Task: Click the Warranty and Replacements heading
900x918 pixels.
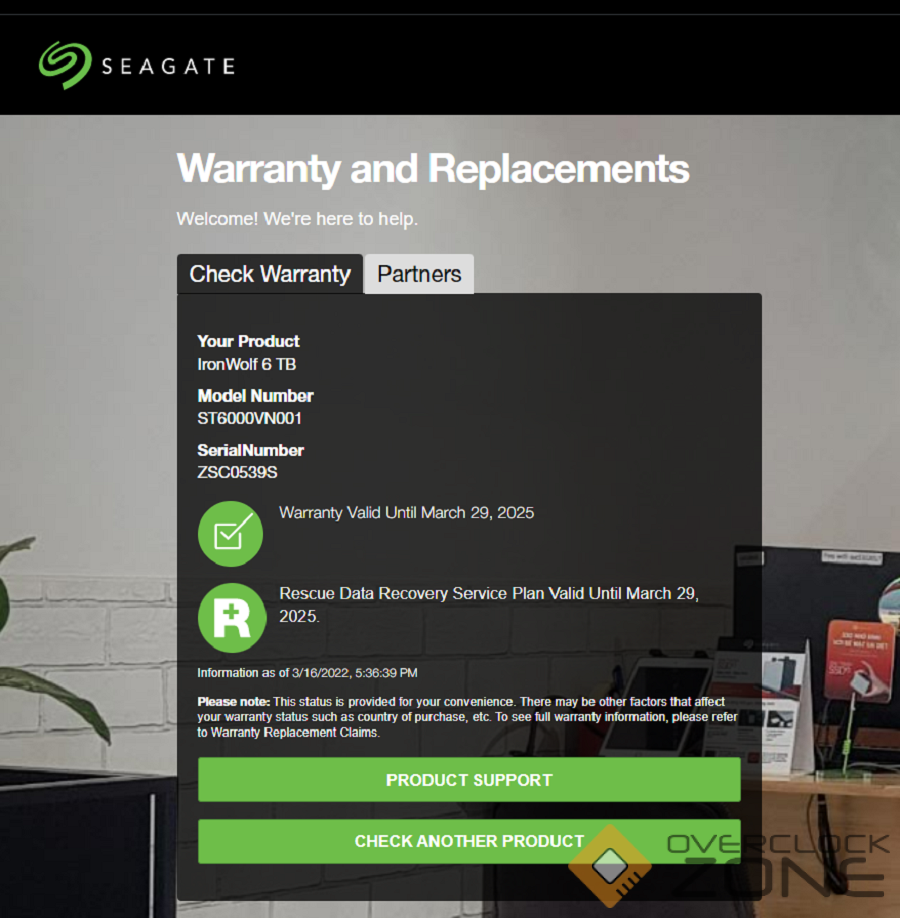Action: pos(433,169)
